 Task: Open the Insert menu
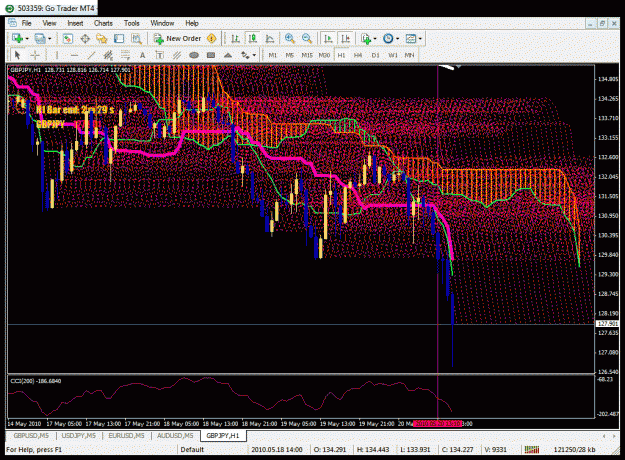click(x=75, y=23)
